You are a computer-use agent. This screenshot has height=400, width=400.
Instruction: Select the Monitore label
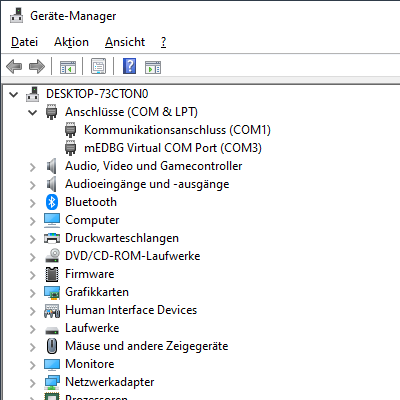click(x=90, y=364)
